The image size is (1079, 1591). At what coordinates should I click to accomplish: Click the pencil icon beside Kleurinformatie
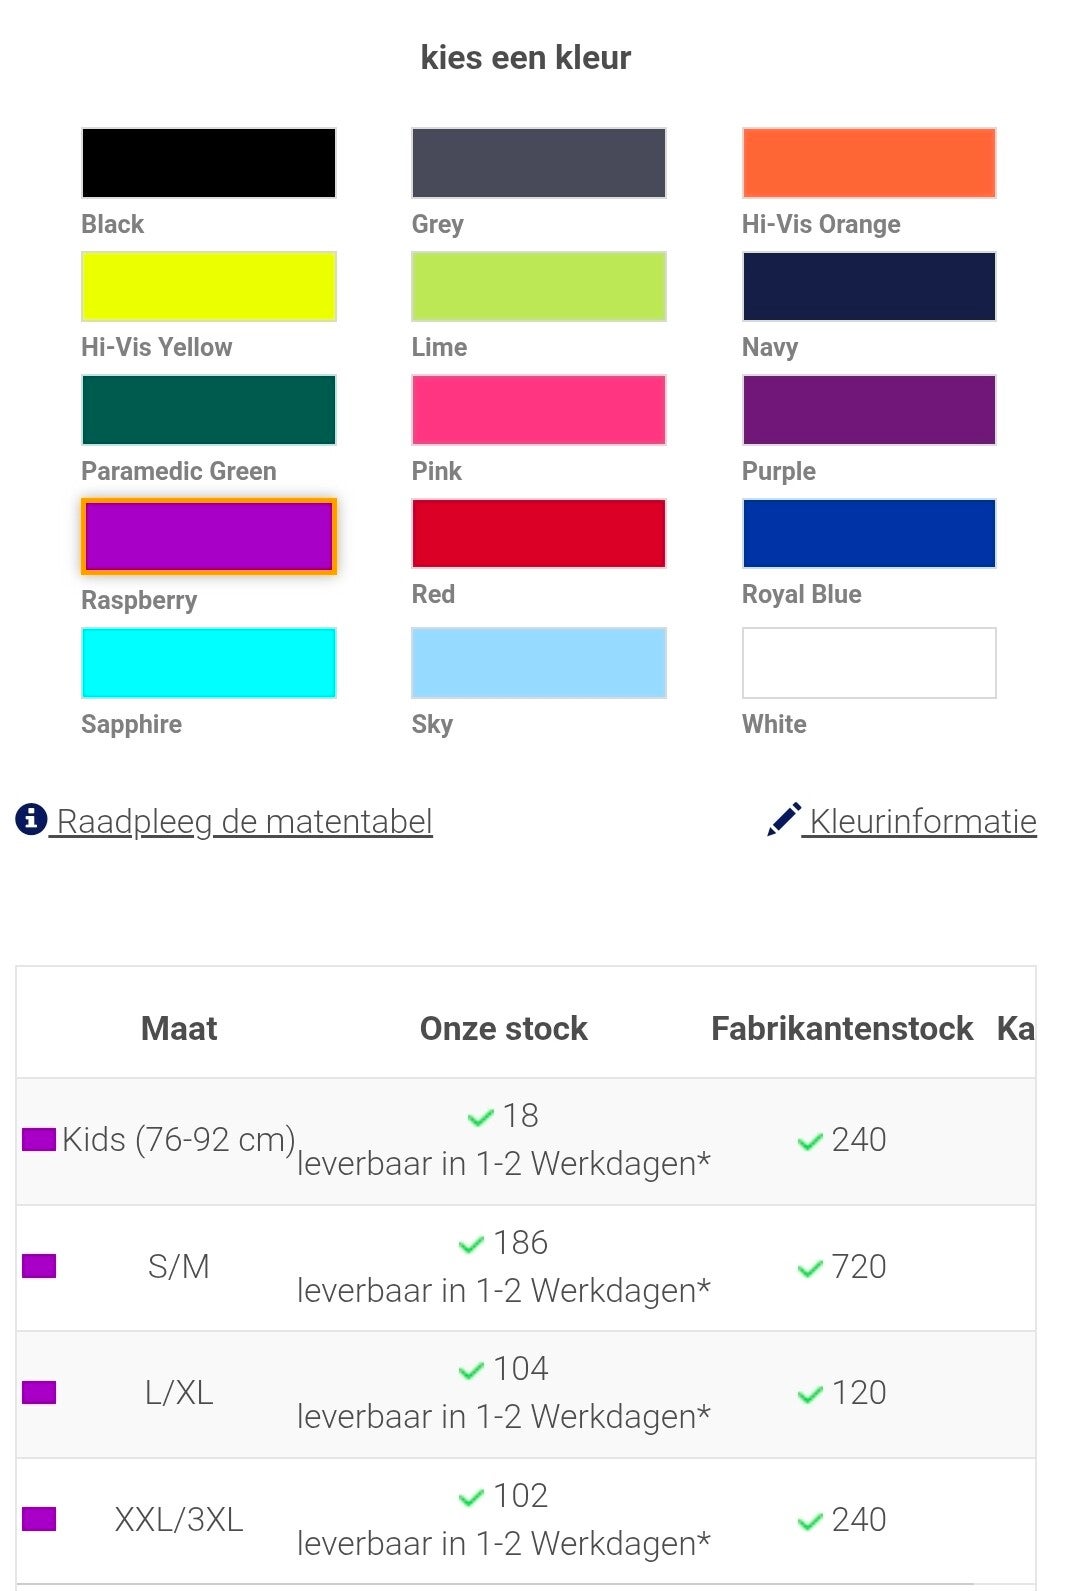point(784,819)
